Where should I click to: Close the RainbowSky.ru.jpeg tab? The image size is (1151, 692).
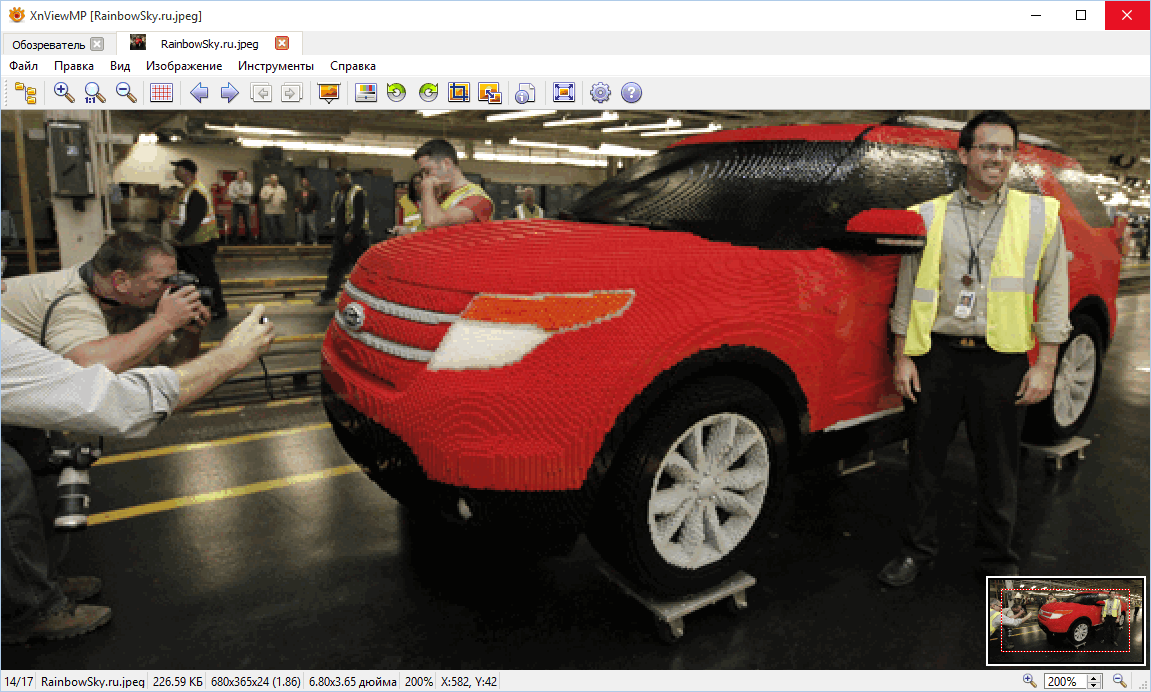coord(282,43)
